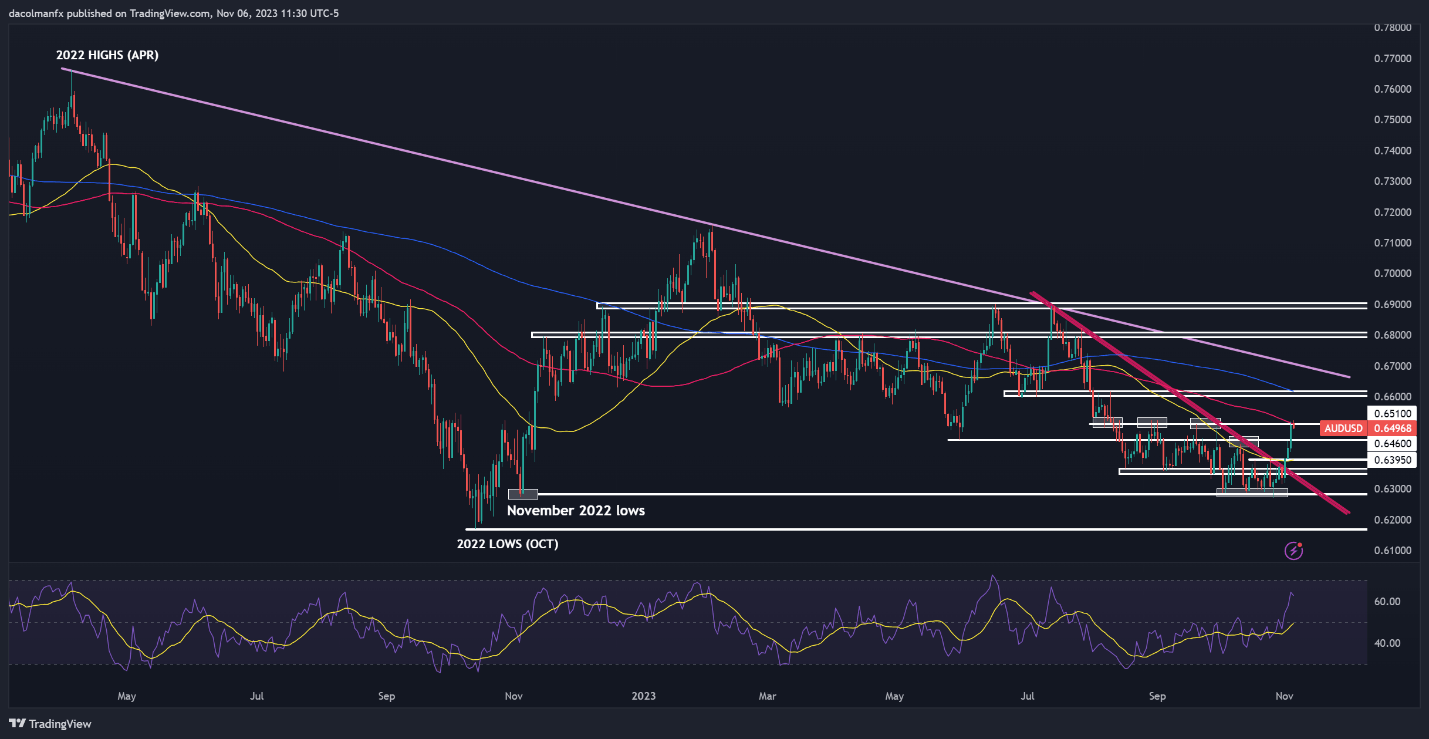Click 0.71000 on the price axis

(x=1393, y=243)
